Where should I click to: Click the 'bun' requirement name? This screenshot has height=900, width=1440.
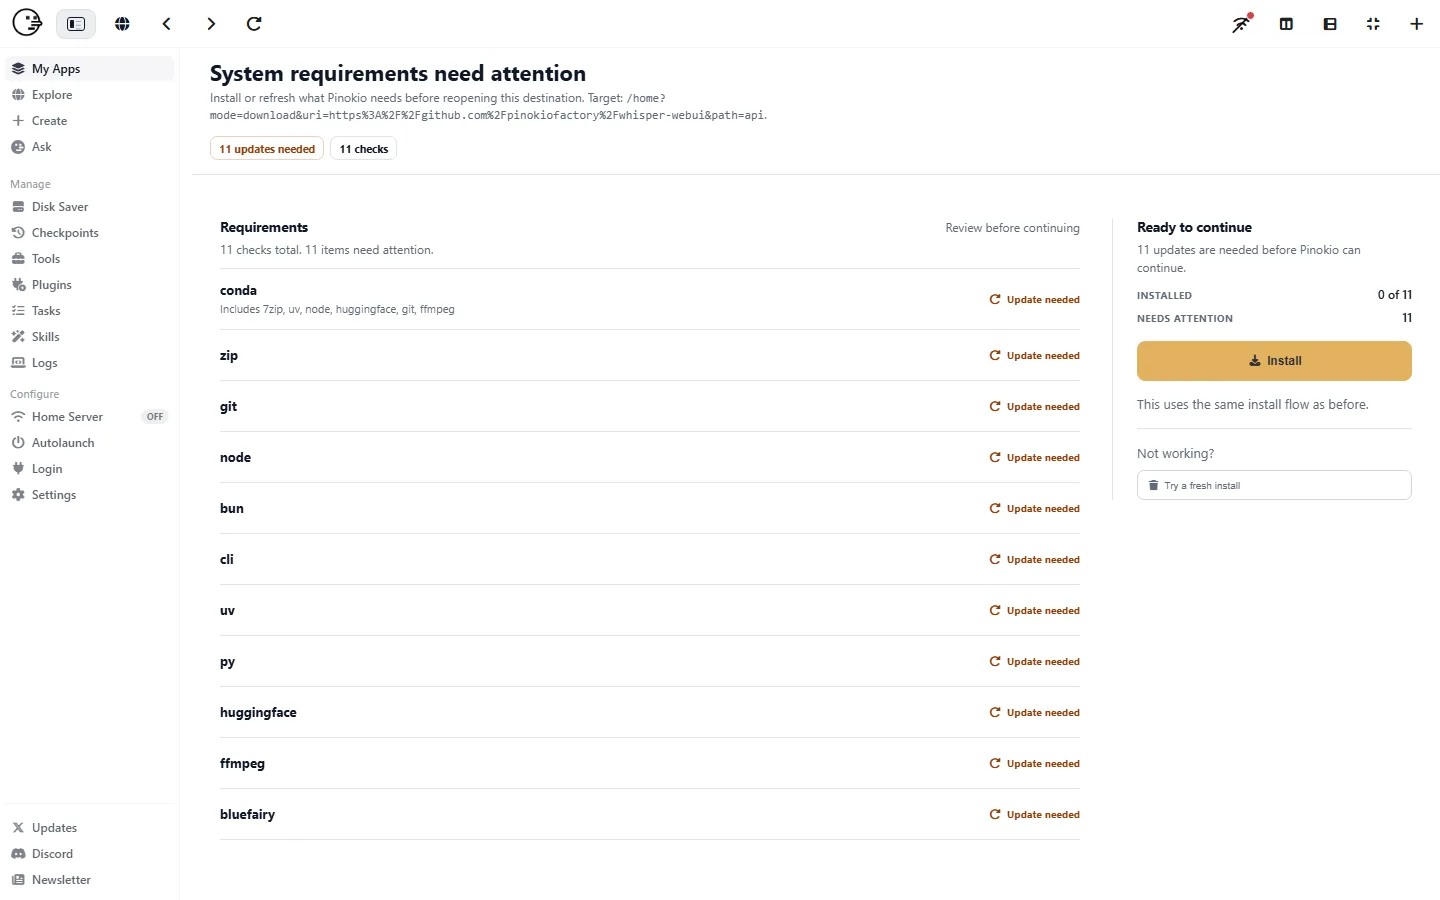232,508
